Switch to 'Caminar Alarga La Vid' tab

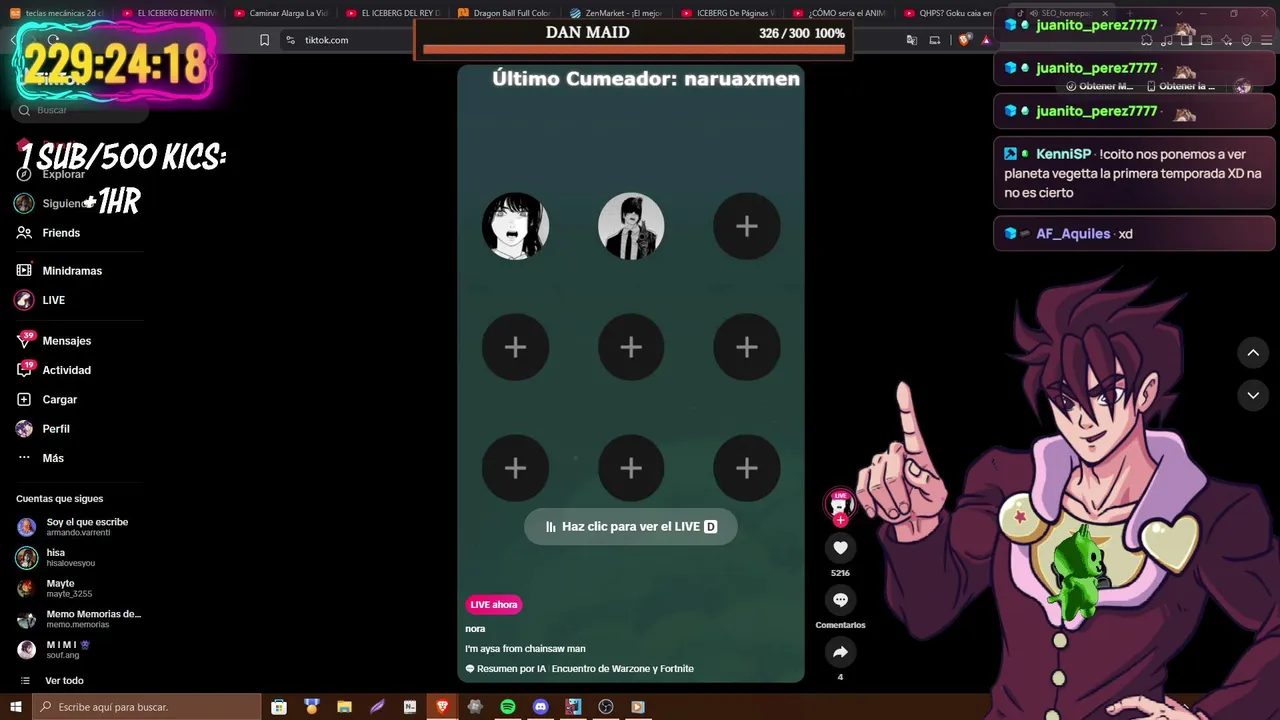[x=281, y=13]
